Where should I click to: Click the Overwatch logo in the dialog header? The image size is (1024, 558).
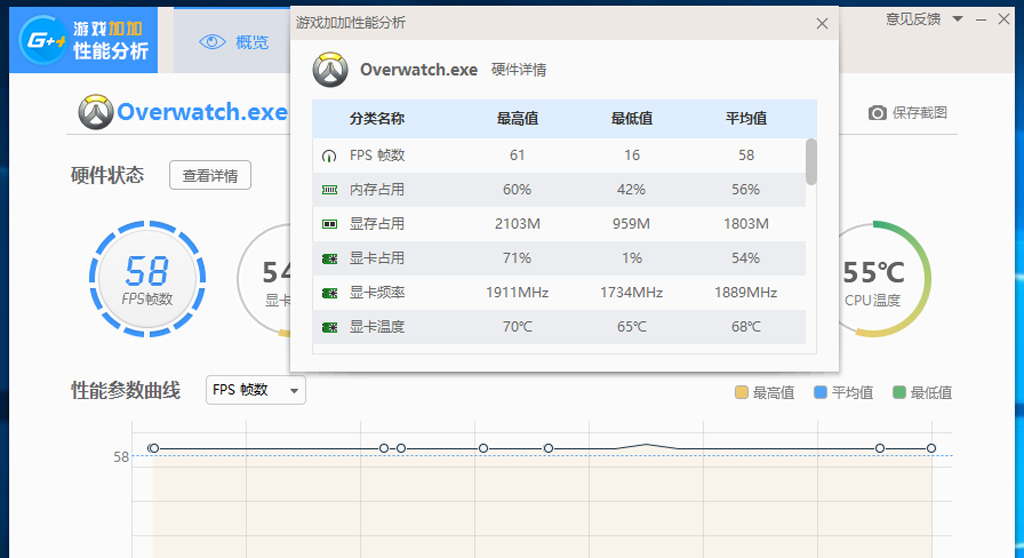coord(330,70)
